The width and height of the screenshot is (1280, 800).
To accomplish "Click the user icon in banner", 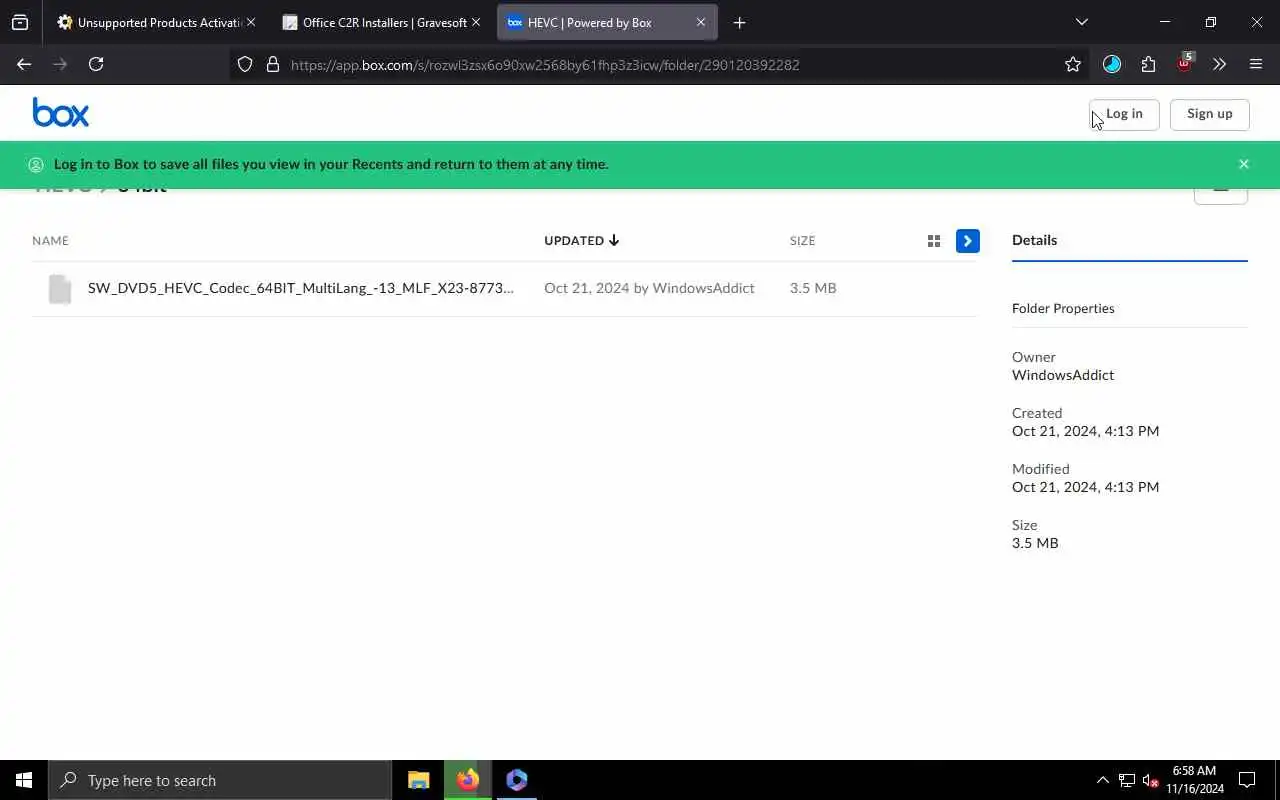I will [36, 164].
